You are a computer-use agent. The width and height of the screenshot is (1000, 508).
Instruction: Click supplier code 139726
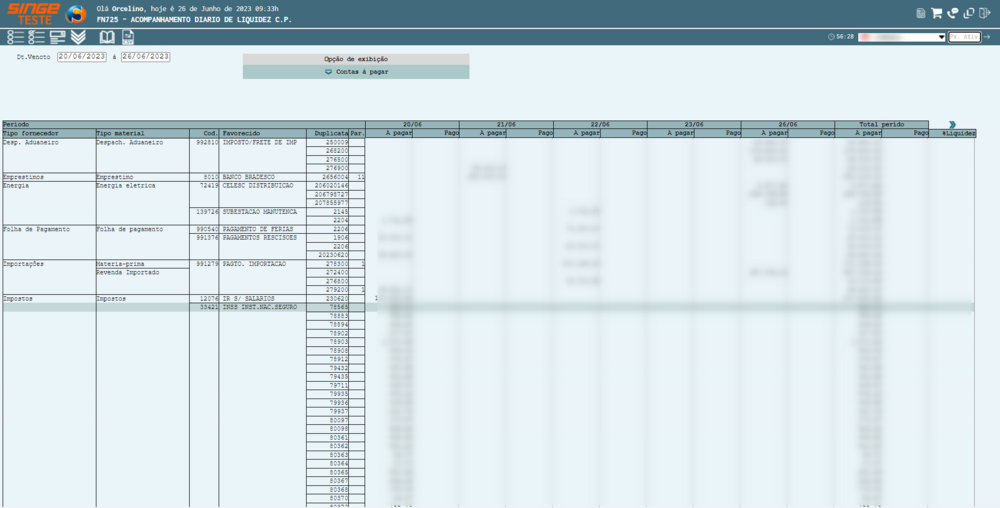(204, 211)
